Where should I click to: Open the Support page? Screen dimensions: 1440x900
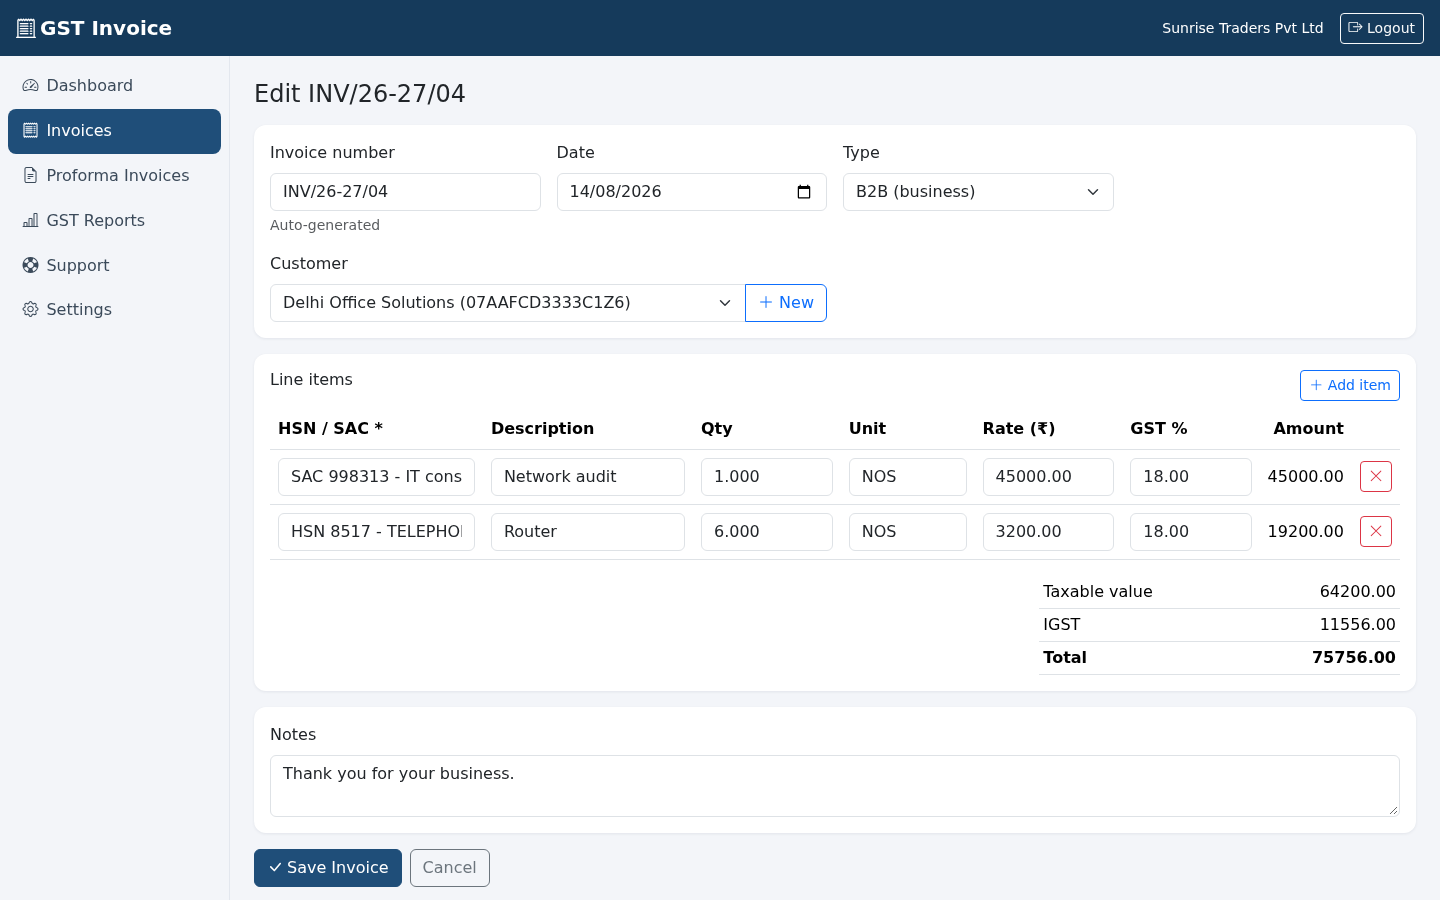tap(114, 265)
